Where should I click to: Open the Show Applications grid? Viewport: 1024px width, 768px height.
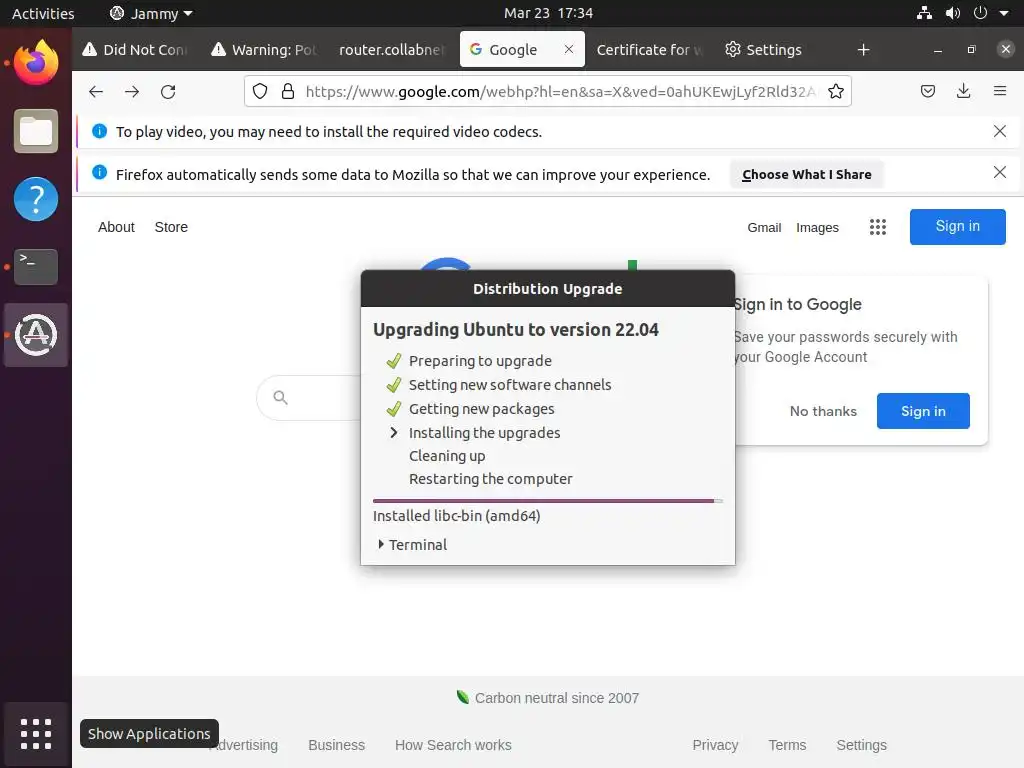36,734
